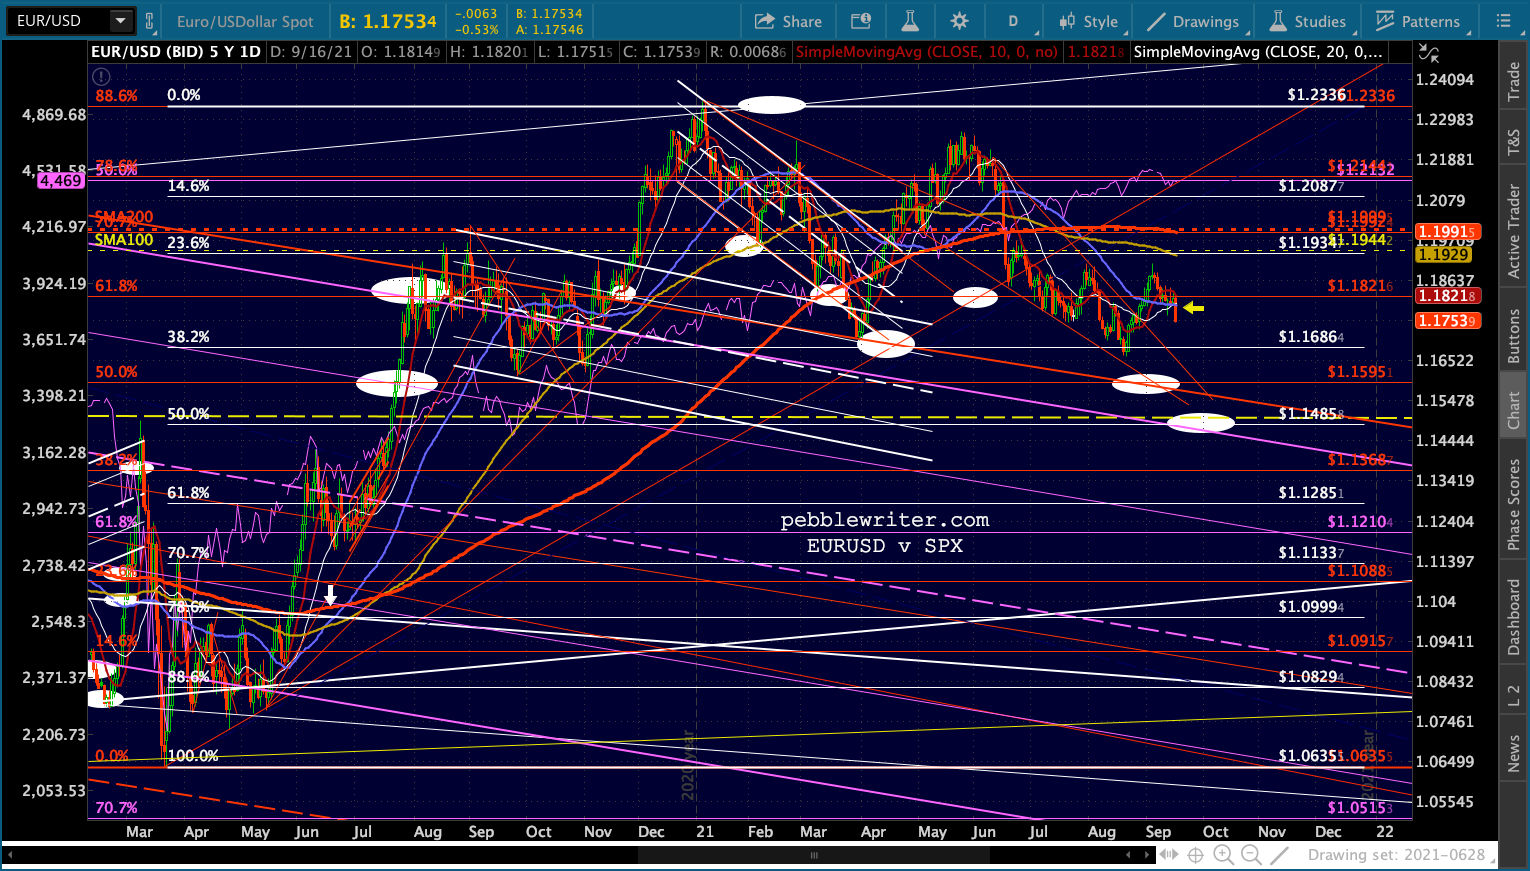1530x871 pixels.
Task: Select the line drawing tool icon
Action: tap(1279, 855)
